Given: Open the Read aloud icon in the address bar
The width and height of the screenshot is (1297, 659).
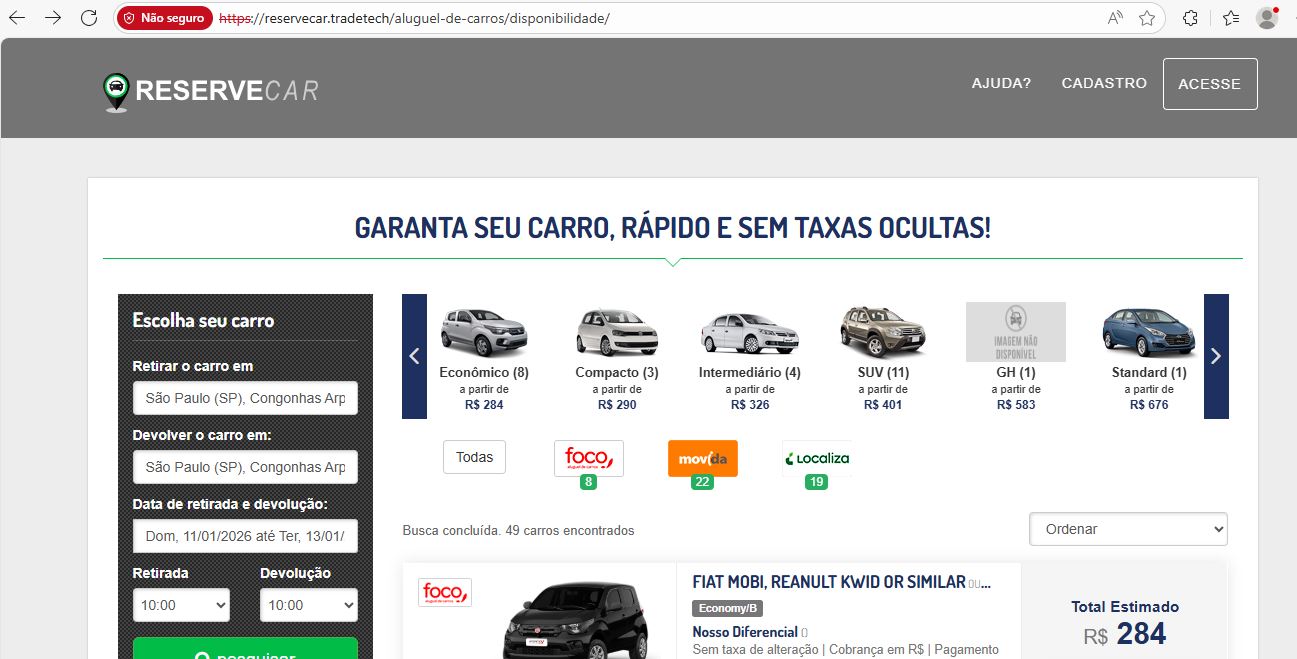Looking at the screenshot, I should 1114,18.
